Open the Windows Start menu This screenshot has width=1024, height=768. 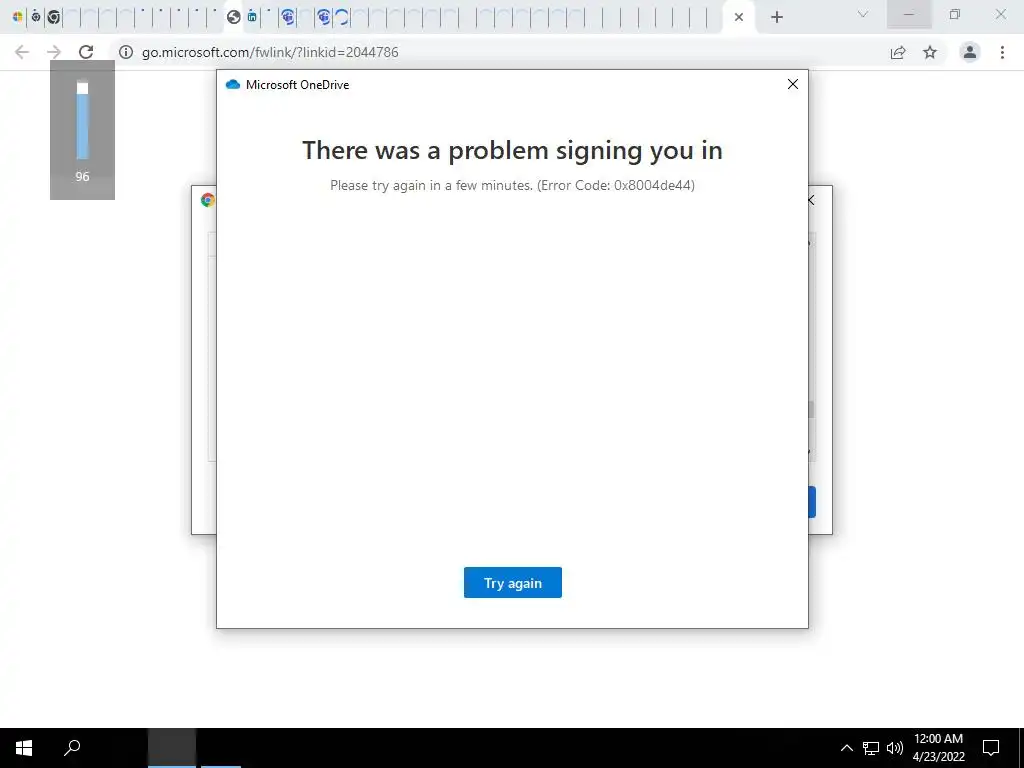coord(24,748)
